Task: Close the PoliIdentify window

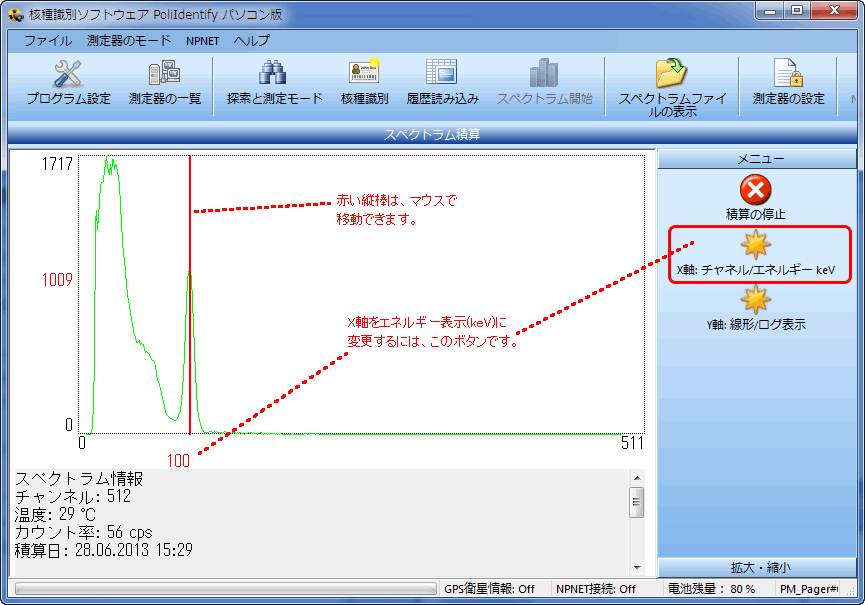Action: (x=834, y=10)
